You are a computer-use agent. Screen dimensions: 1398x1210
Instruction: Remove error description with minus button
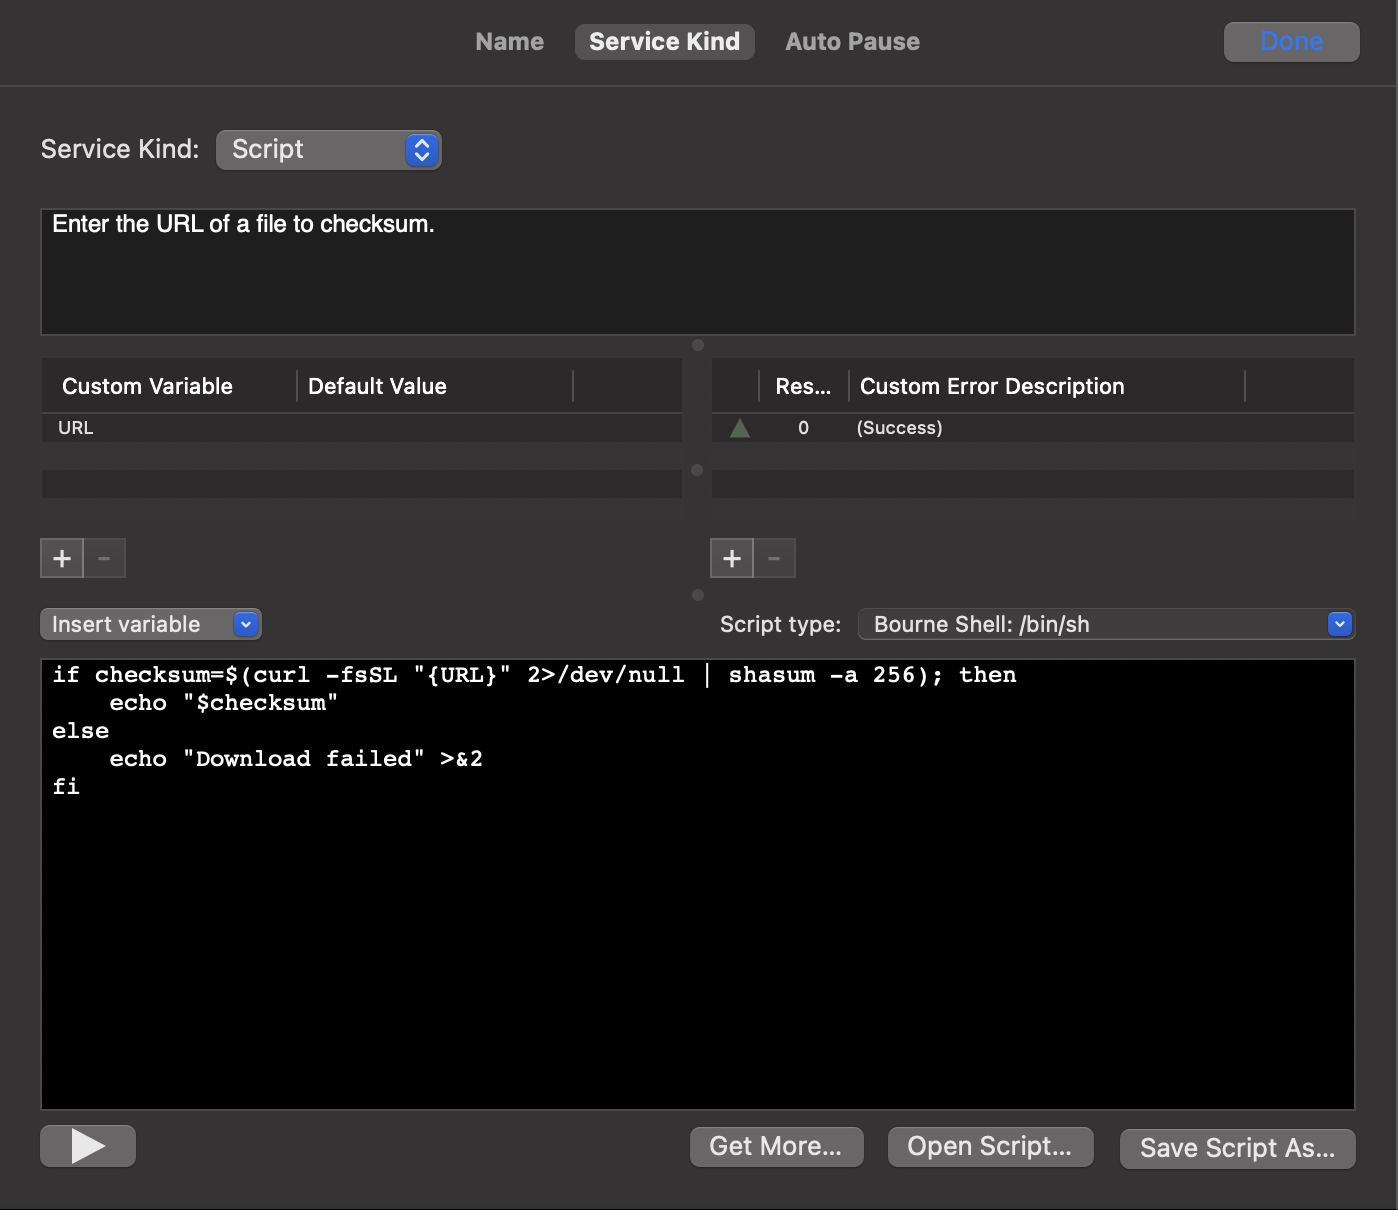click(x=774, y=558)
